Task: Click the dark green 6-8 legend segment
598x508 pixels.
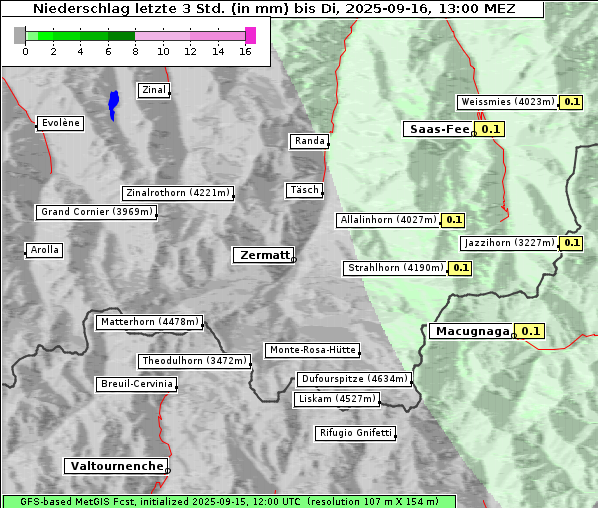Action: (x=122, y=36)
